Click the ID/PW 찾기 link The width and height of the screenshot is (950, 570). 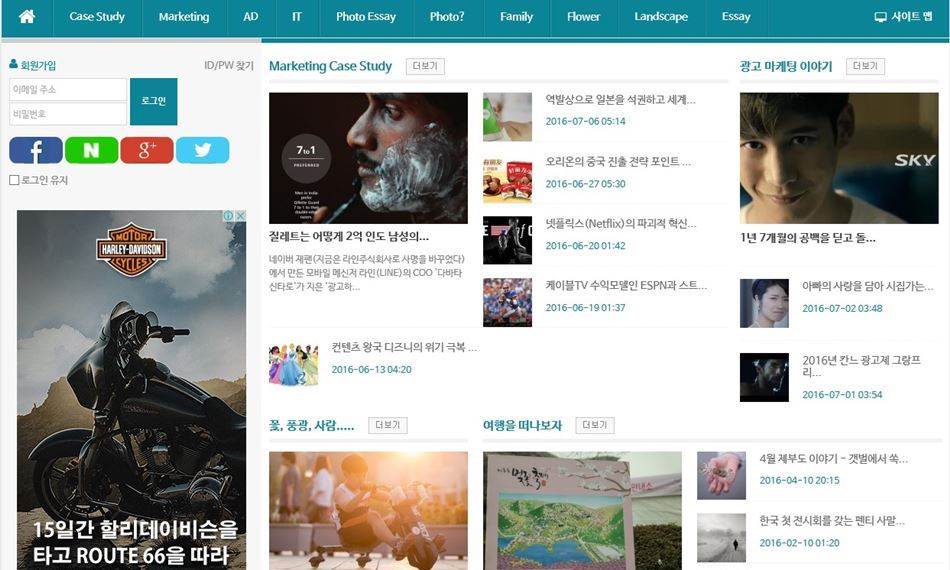228,65
